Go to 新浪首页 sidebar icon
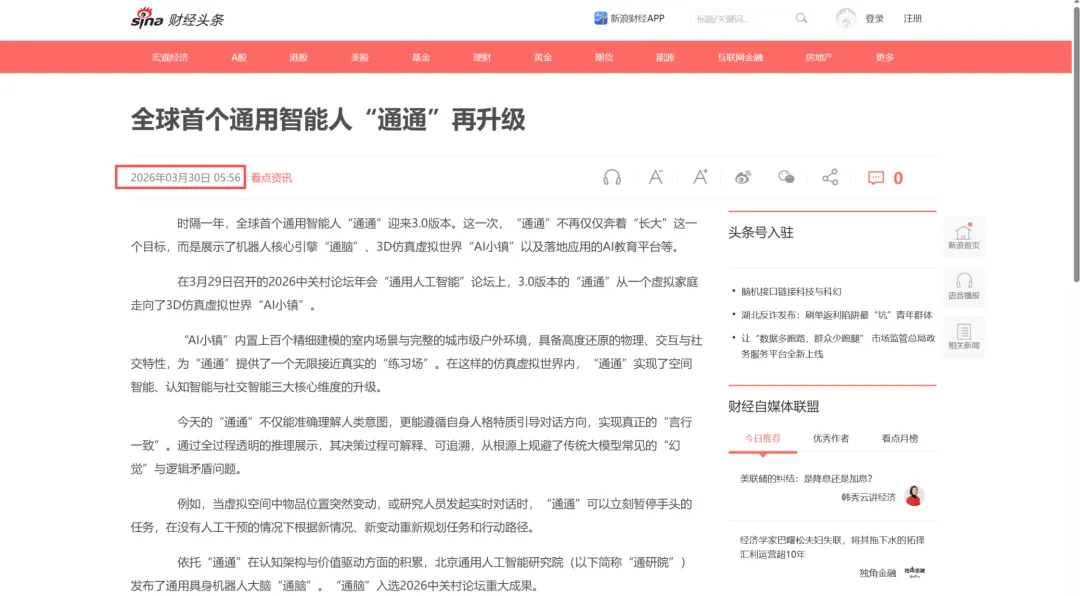The width and height of the screenshot is (1080, 596). (x=964, y=236)
